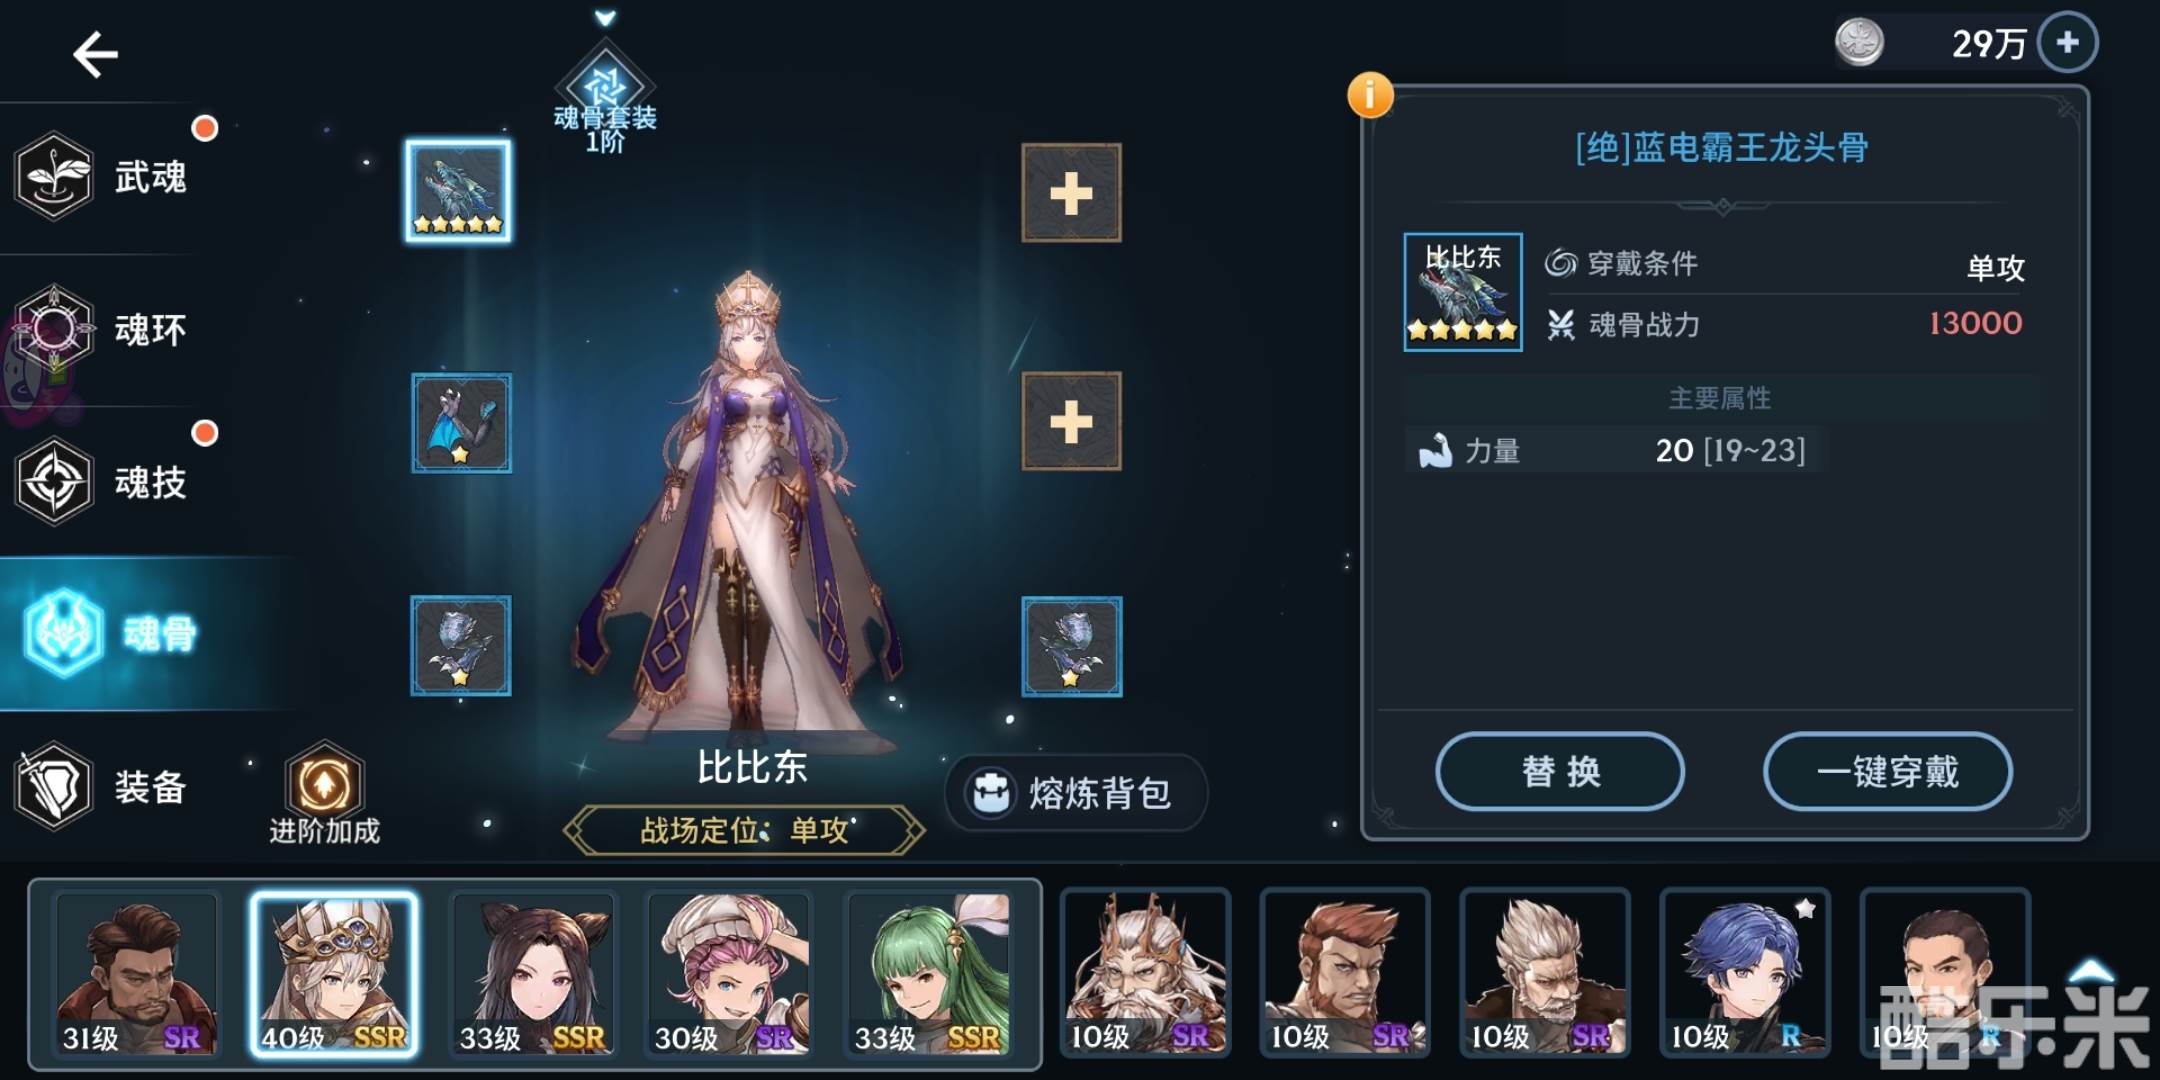Add soul bone to top right empty slot
2160x1080 pixels.
1071,193
